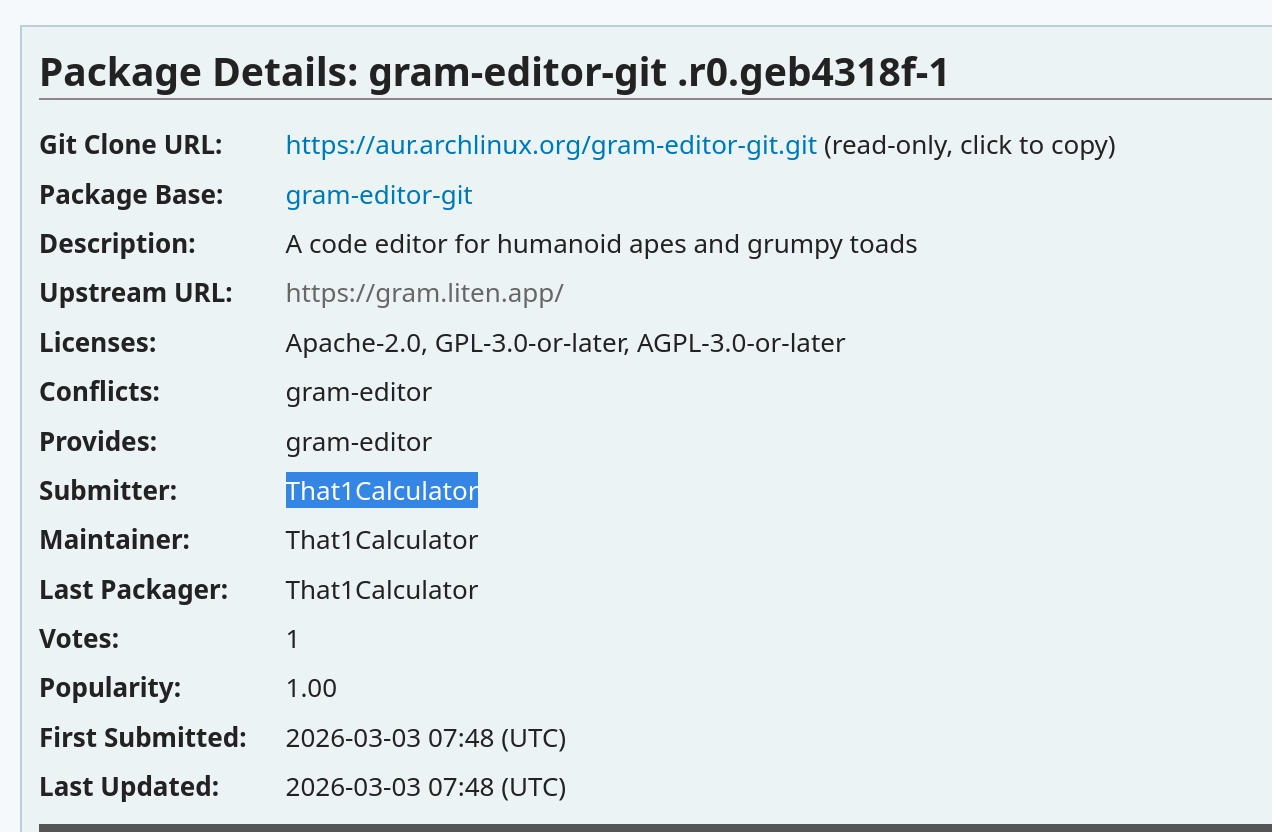This screenshot has width=1272, height=832.
Task: Click the Last Packager name That1Calculator
Action: (382, 590)
